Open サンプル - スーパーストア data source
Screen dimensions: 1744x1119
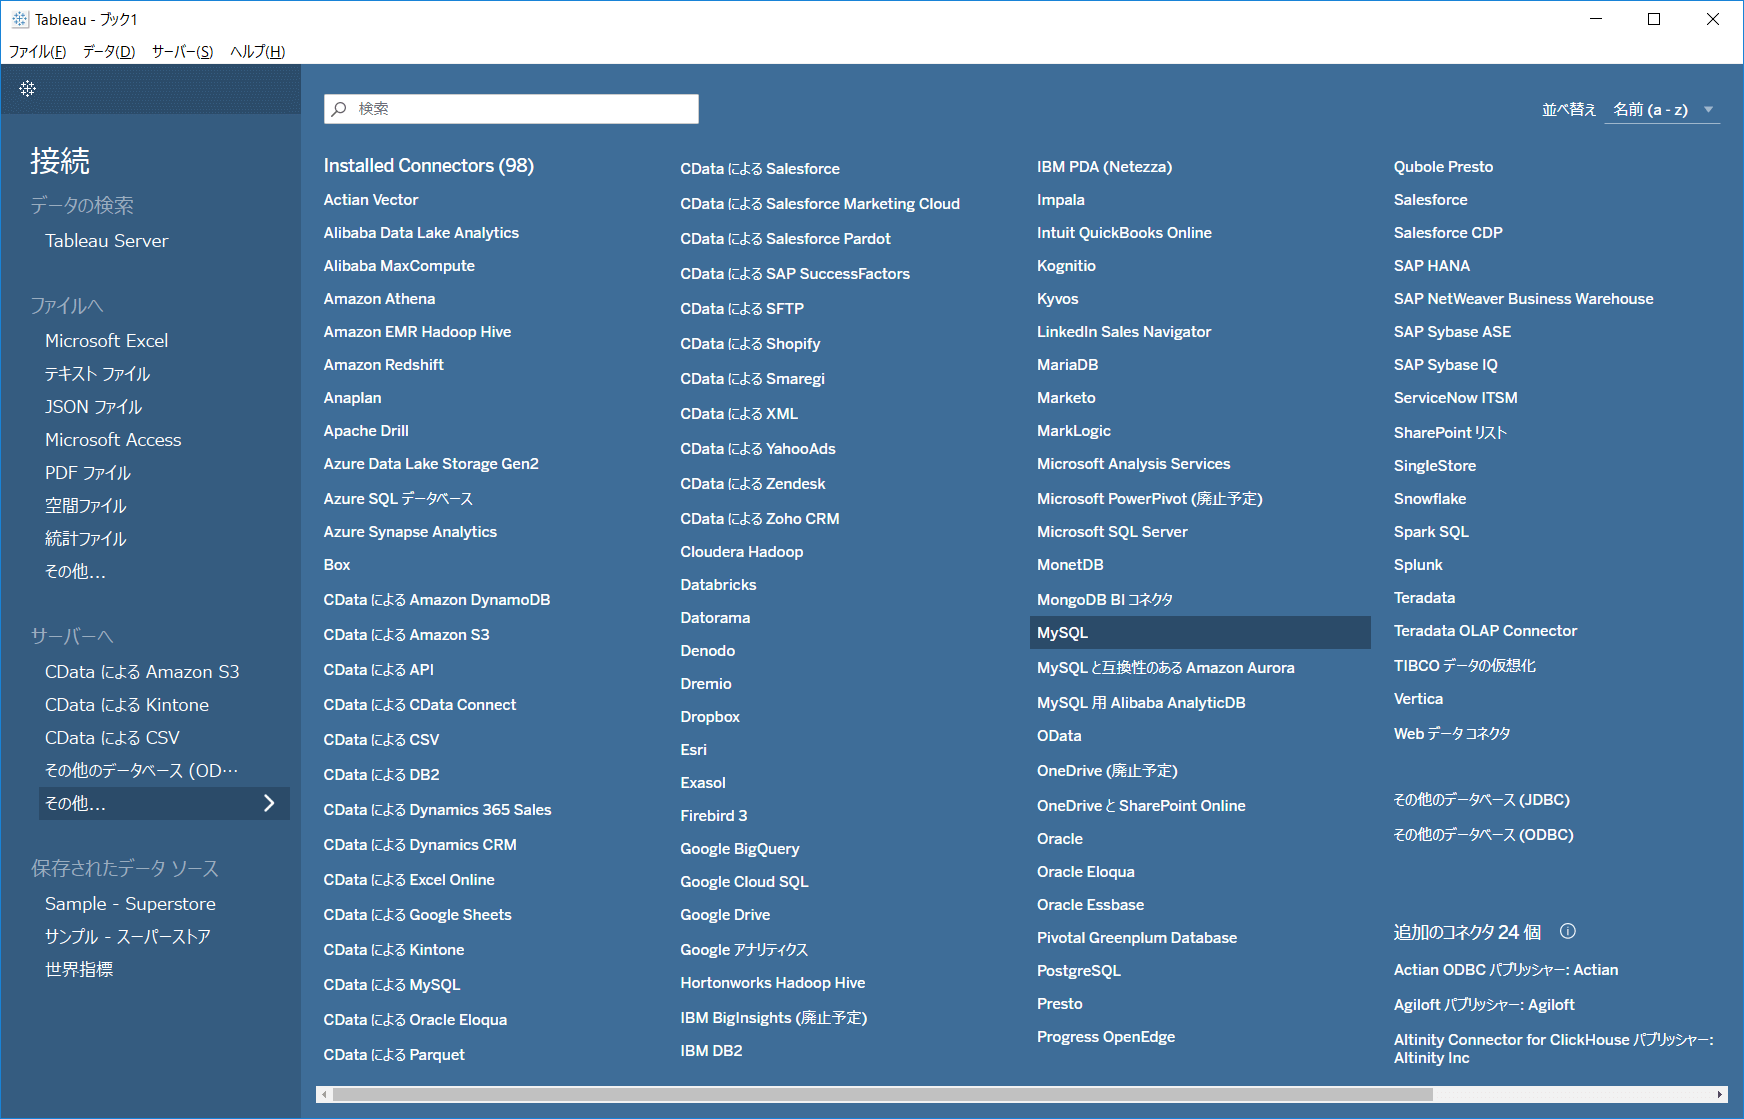[128, 937]
